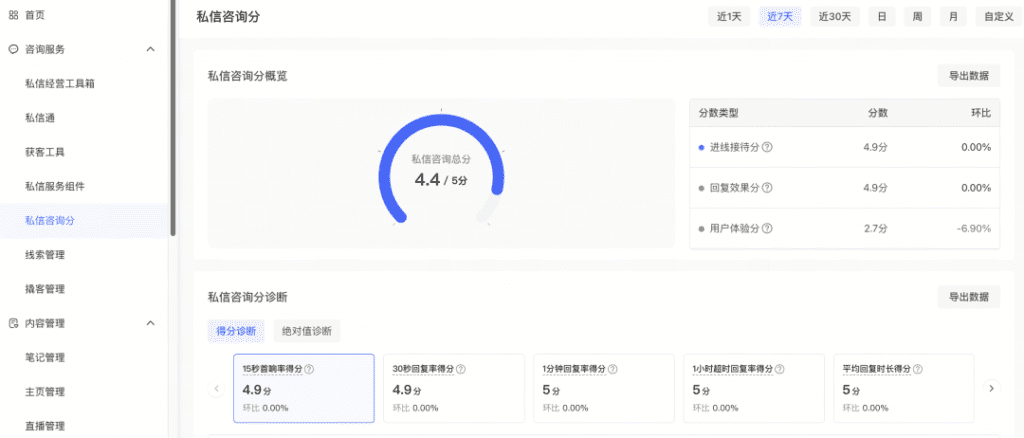1024x438 pixels.
Task: Click the 回复效果分 table row label
Action: click(x=734, y=188)
